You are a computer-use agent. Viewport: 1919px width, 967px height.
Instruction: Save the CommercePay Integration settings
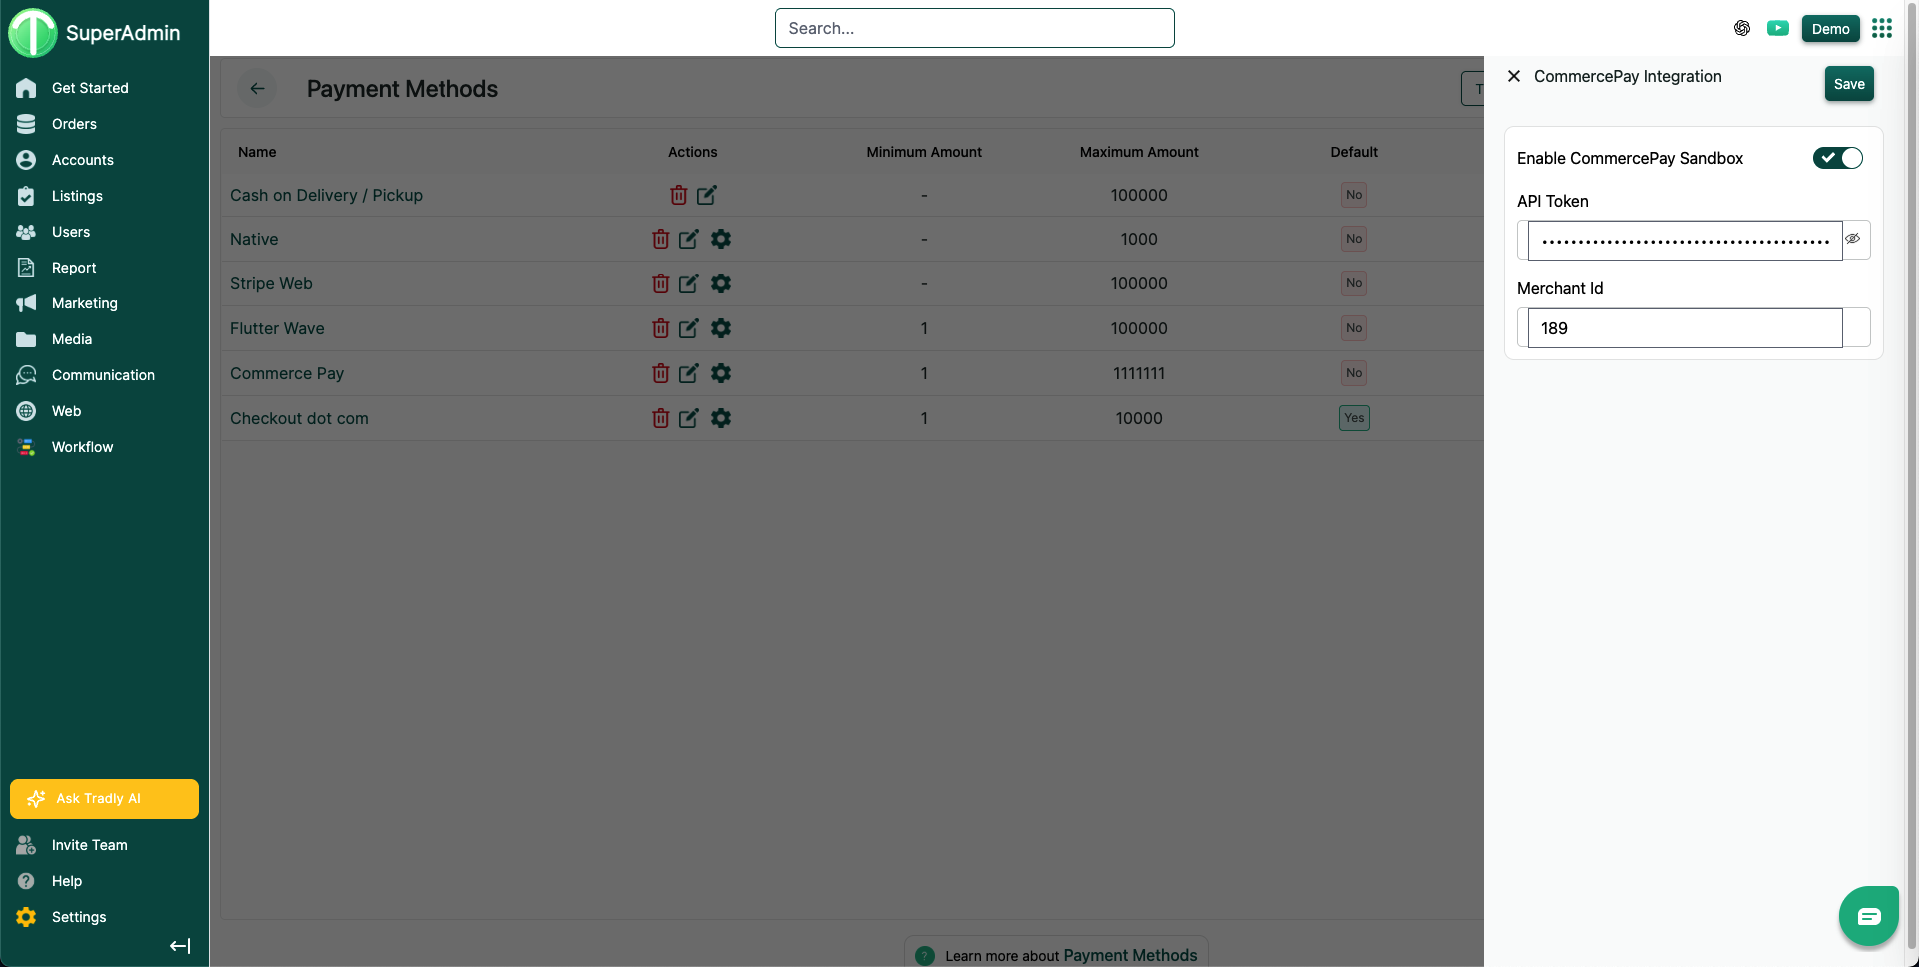click(1848, 84)
